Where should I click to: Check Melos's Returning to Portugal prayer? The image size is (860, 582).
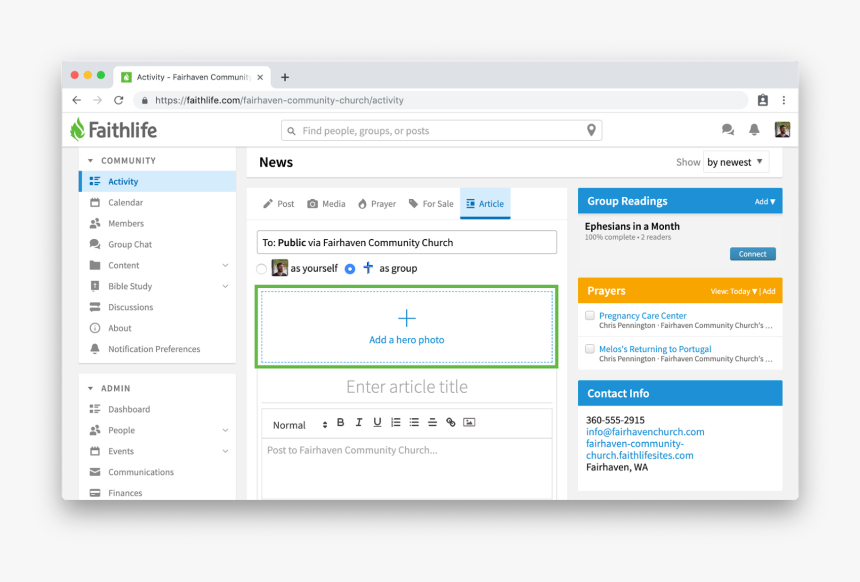590,349
